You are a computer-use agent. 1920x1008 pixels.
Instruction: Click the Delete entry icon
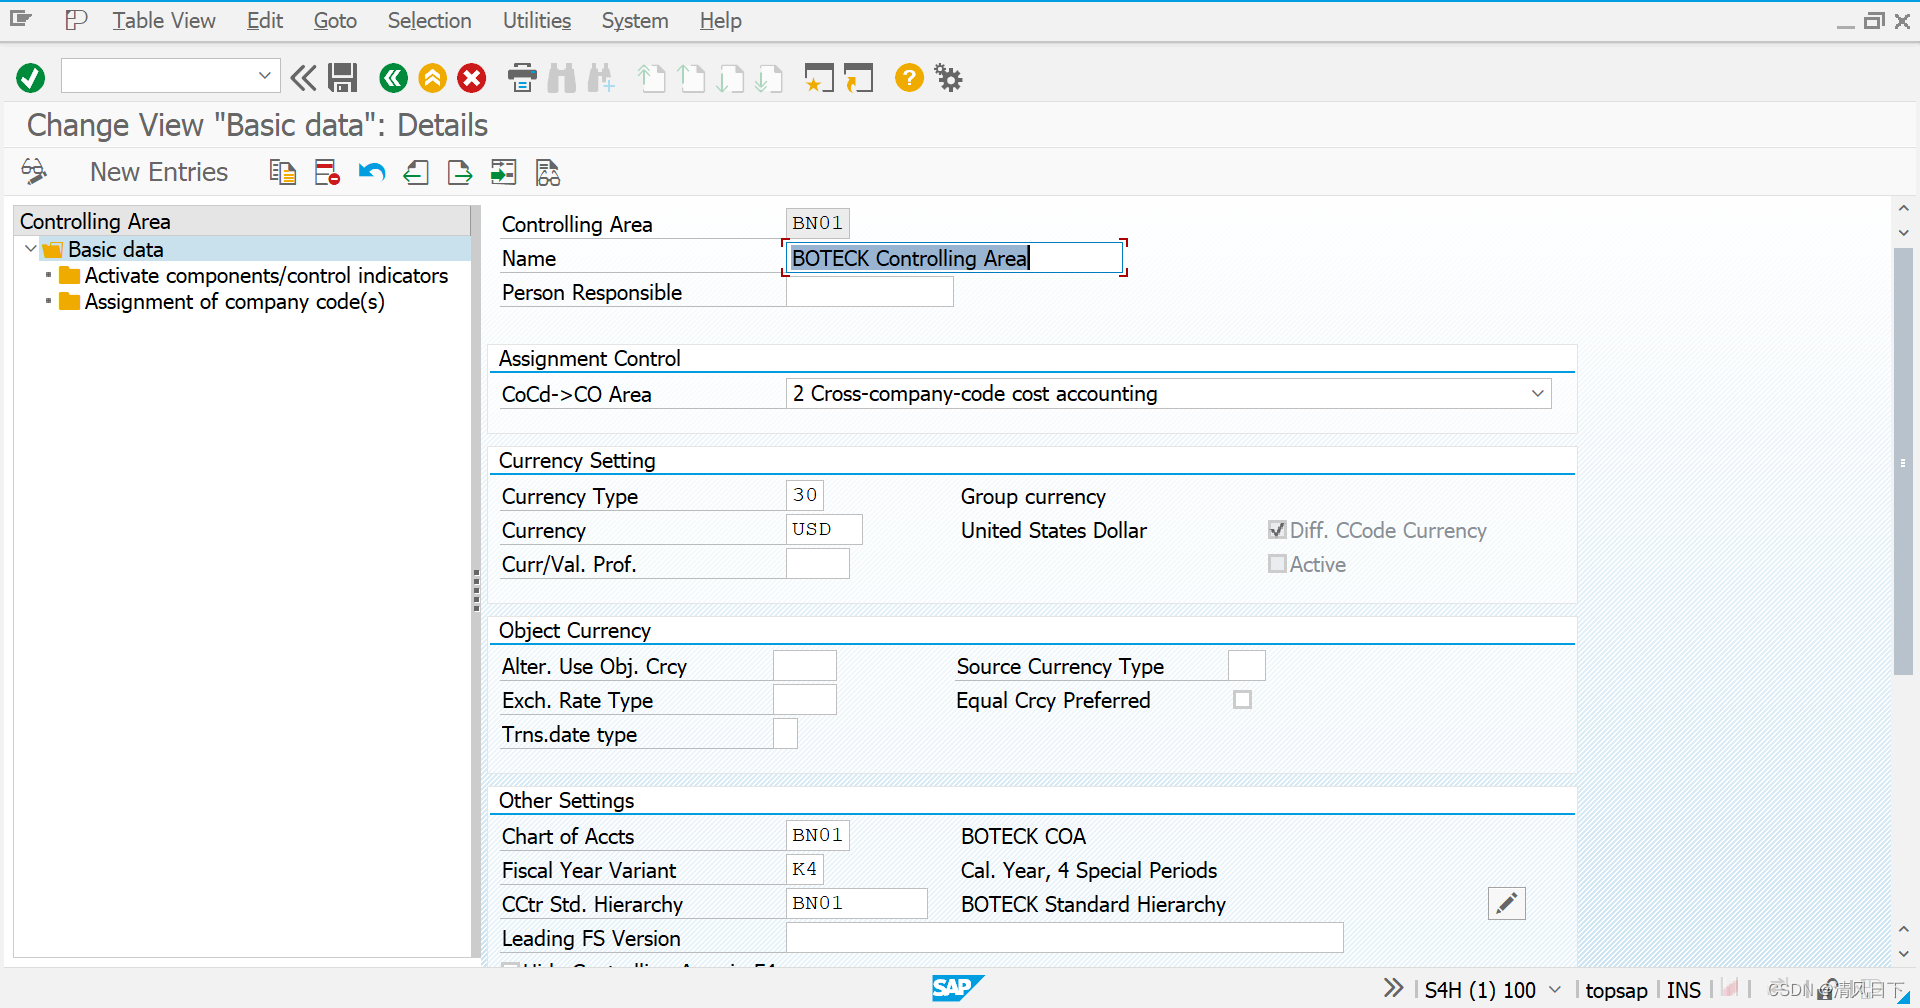pos(327,172)
